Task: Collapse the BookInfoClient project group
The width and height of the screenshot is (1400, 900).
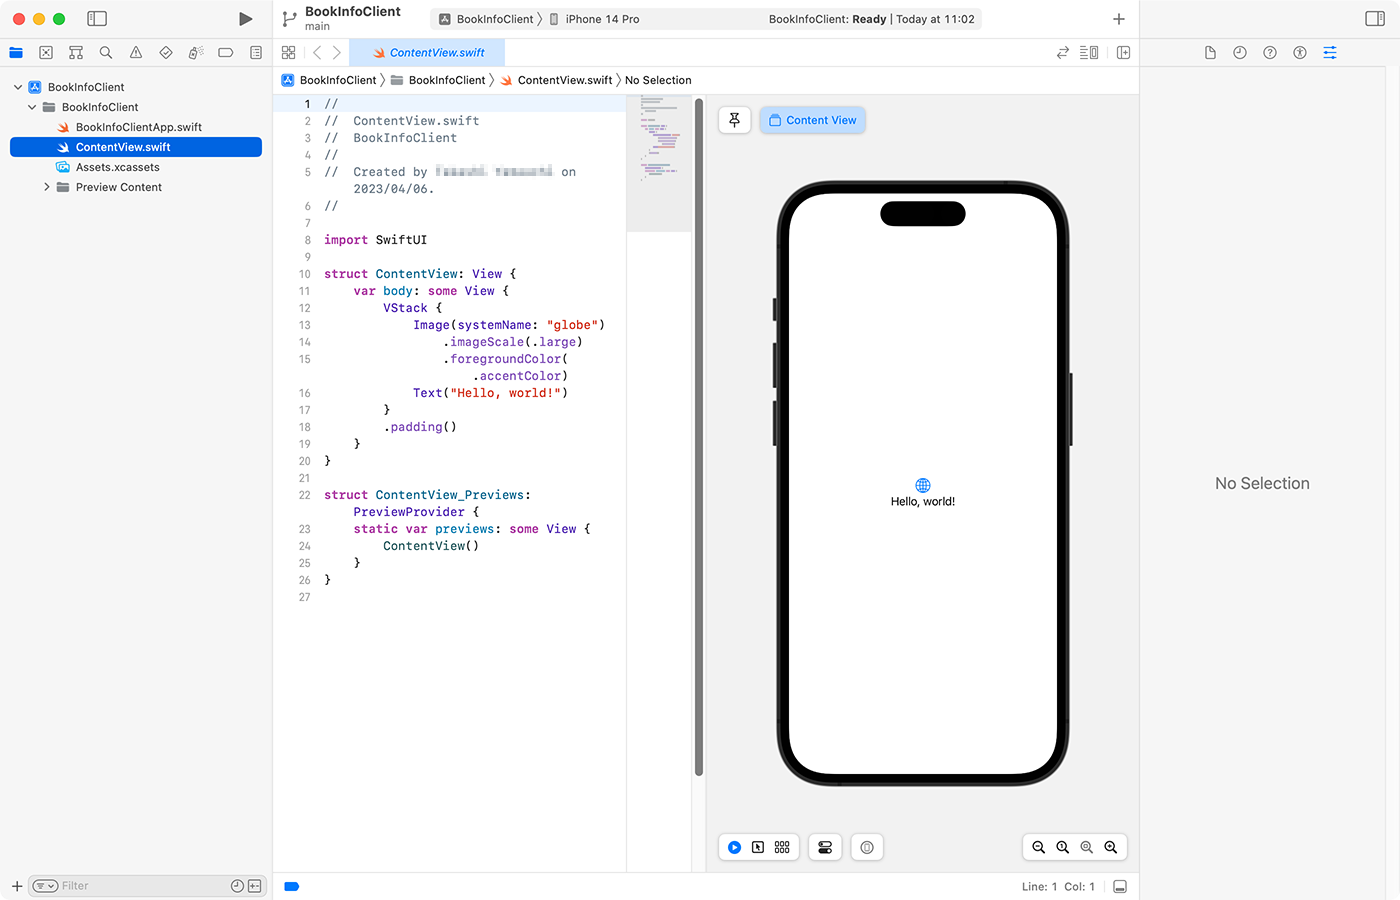Action: tap(17, 86)
